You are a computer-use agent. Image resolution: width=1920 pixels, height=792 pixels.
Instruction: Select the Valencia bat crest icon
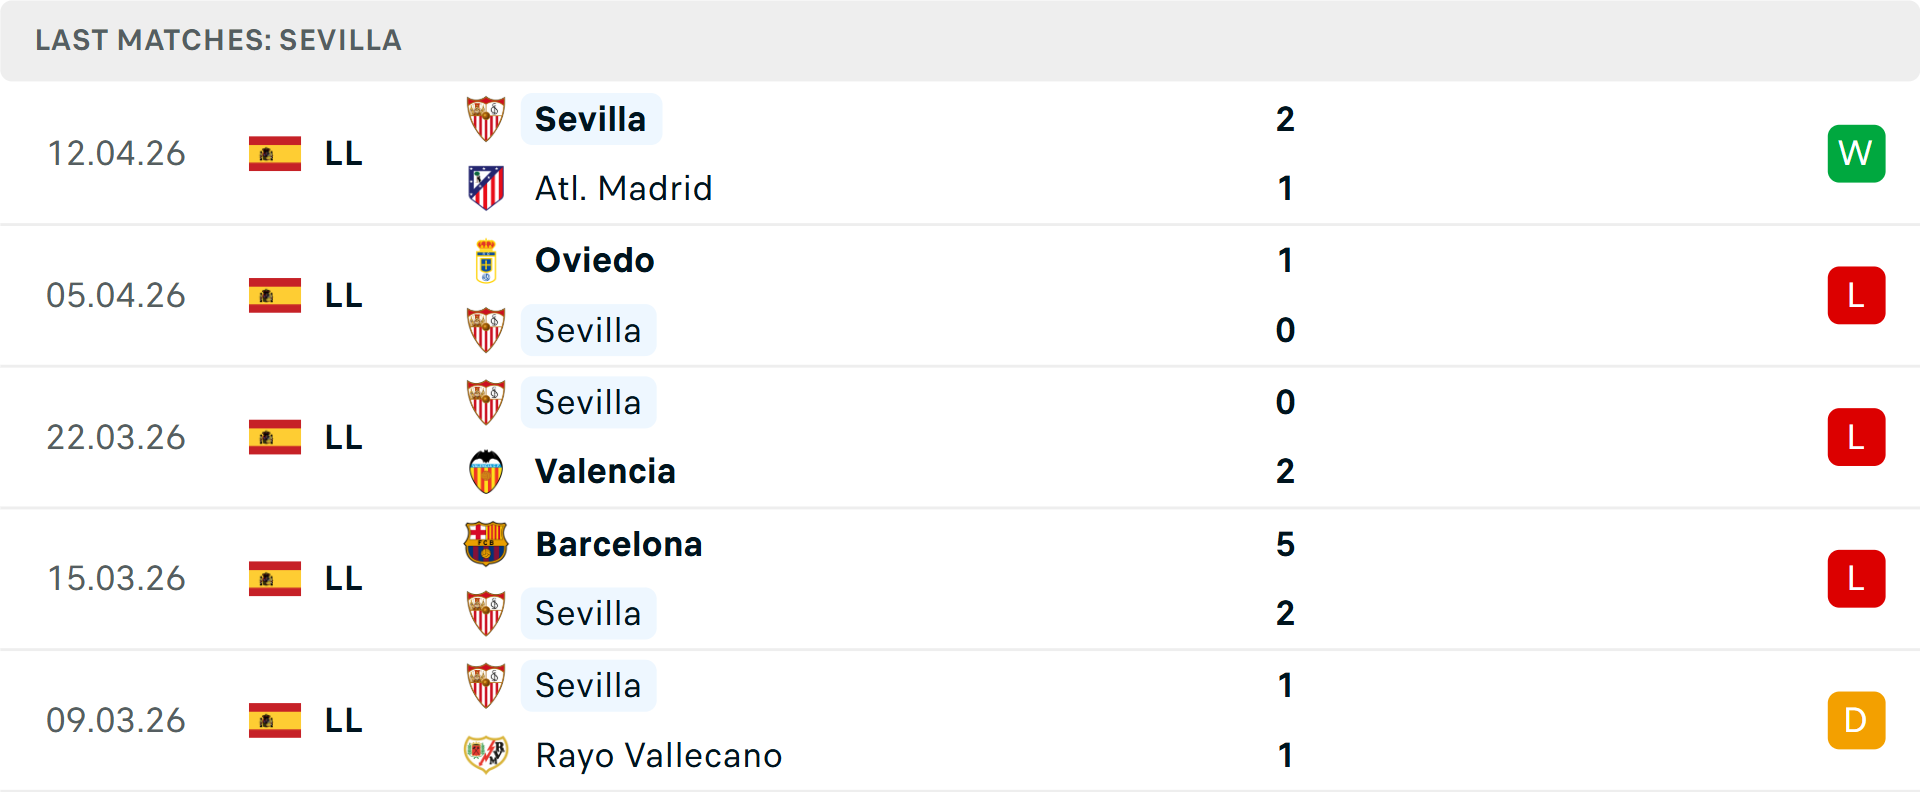coord(487,471)
